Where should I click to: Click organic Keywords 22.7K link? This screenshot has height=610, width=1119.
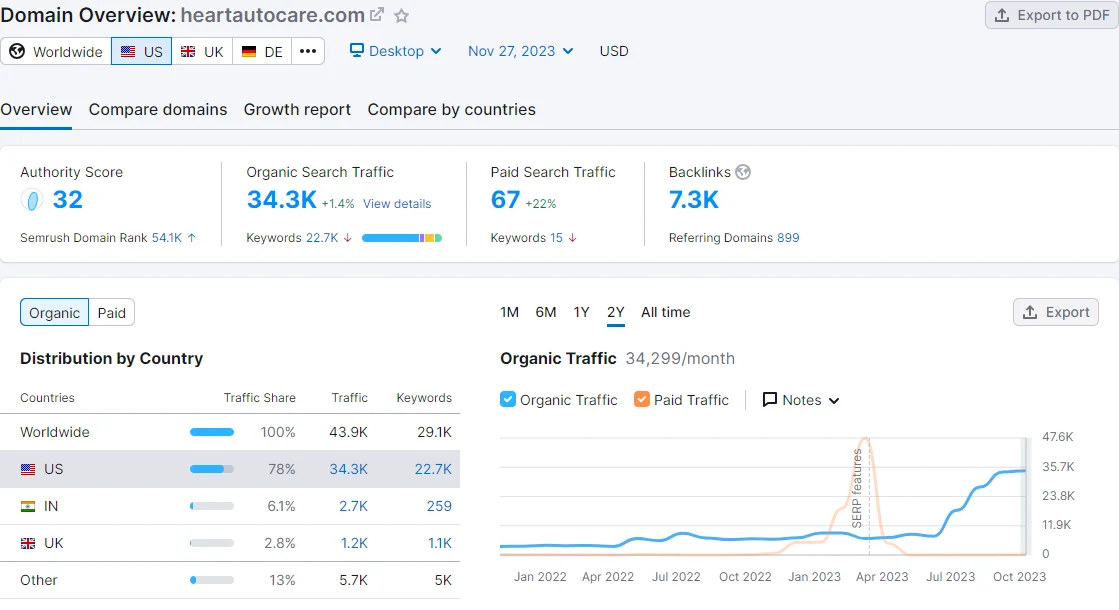(322, 238)
